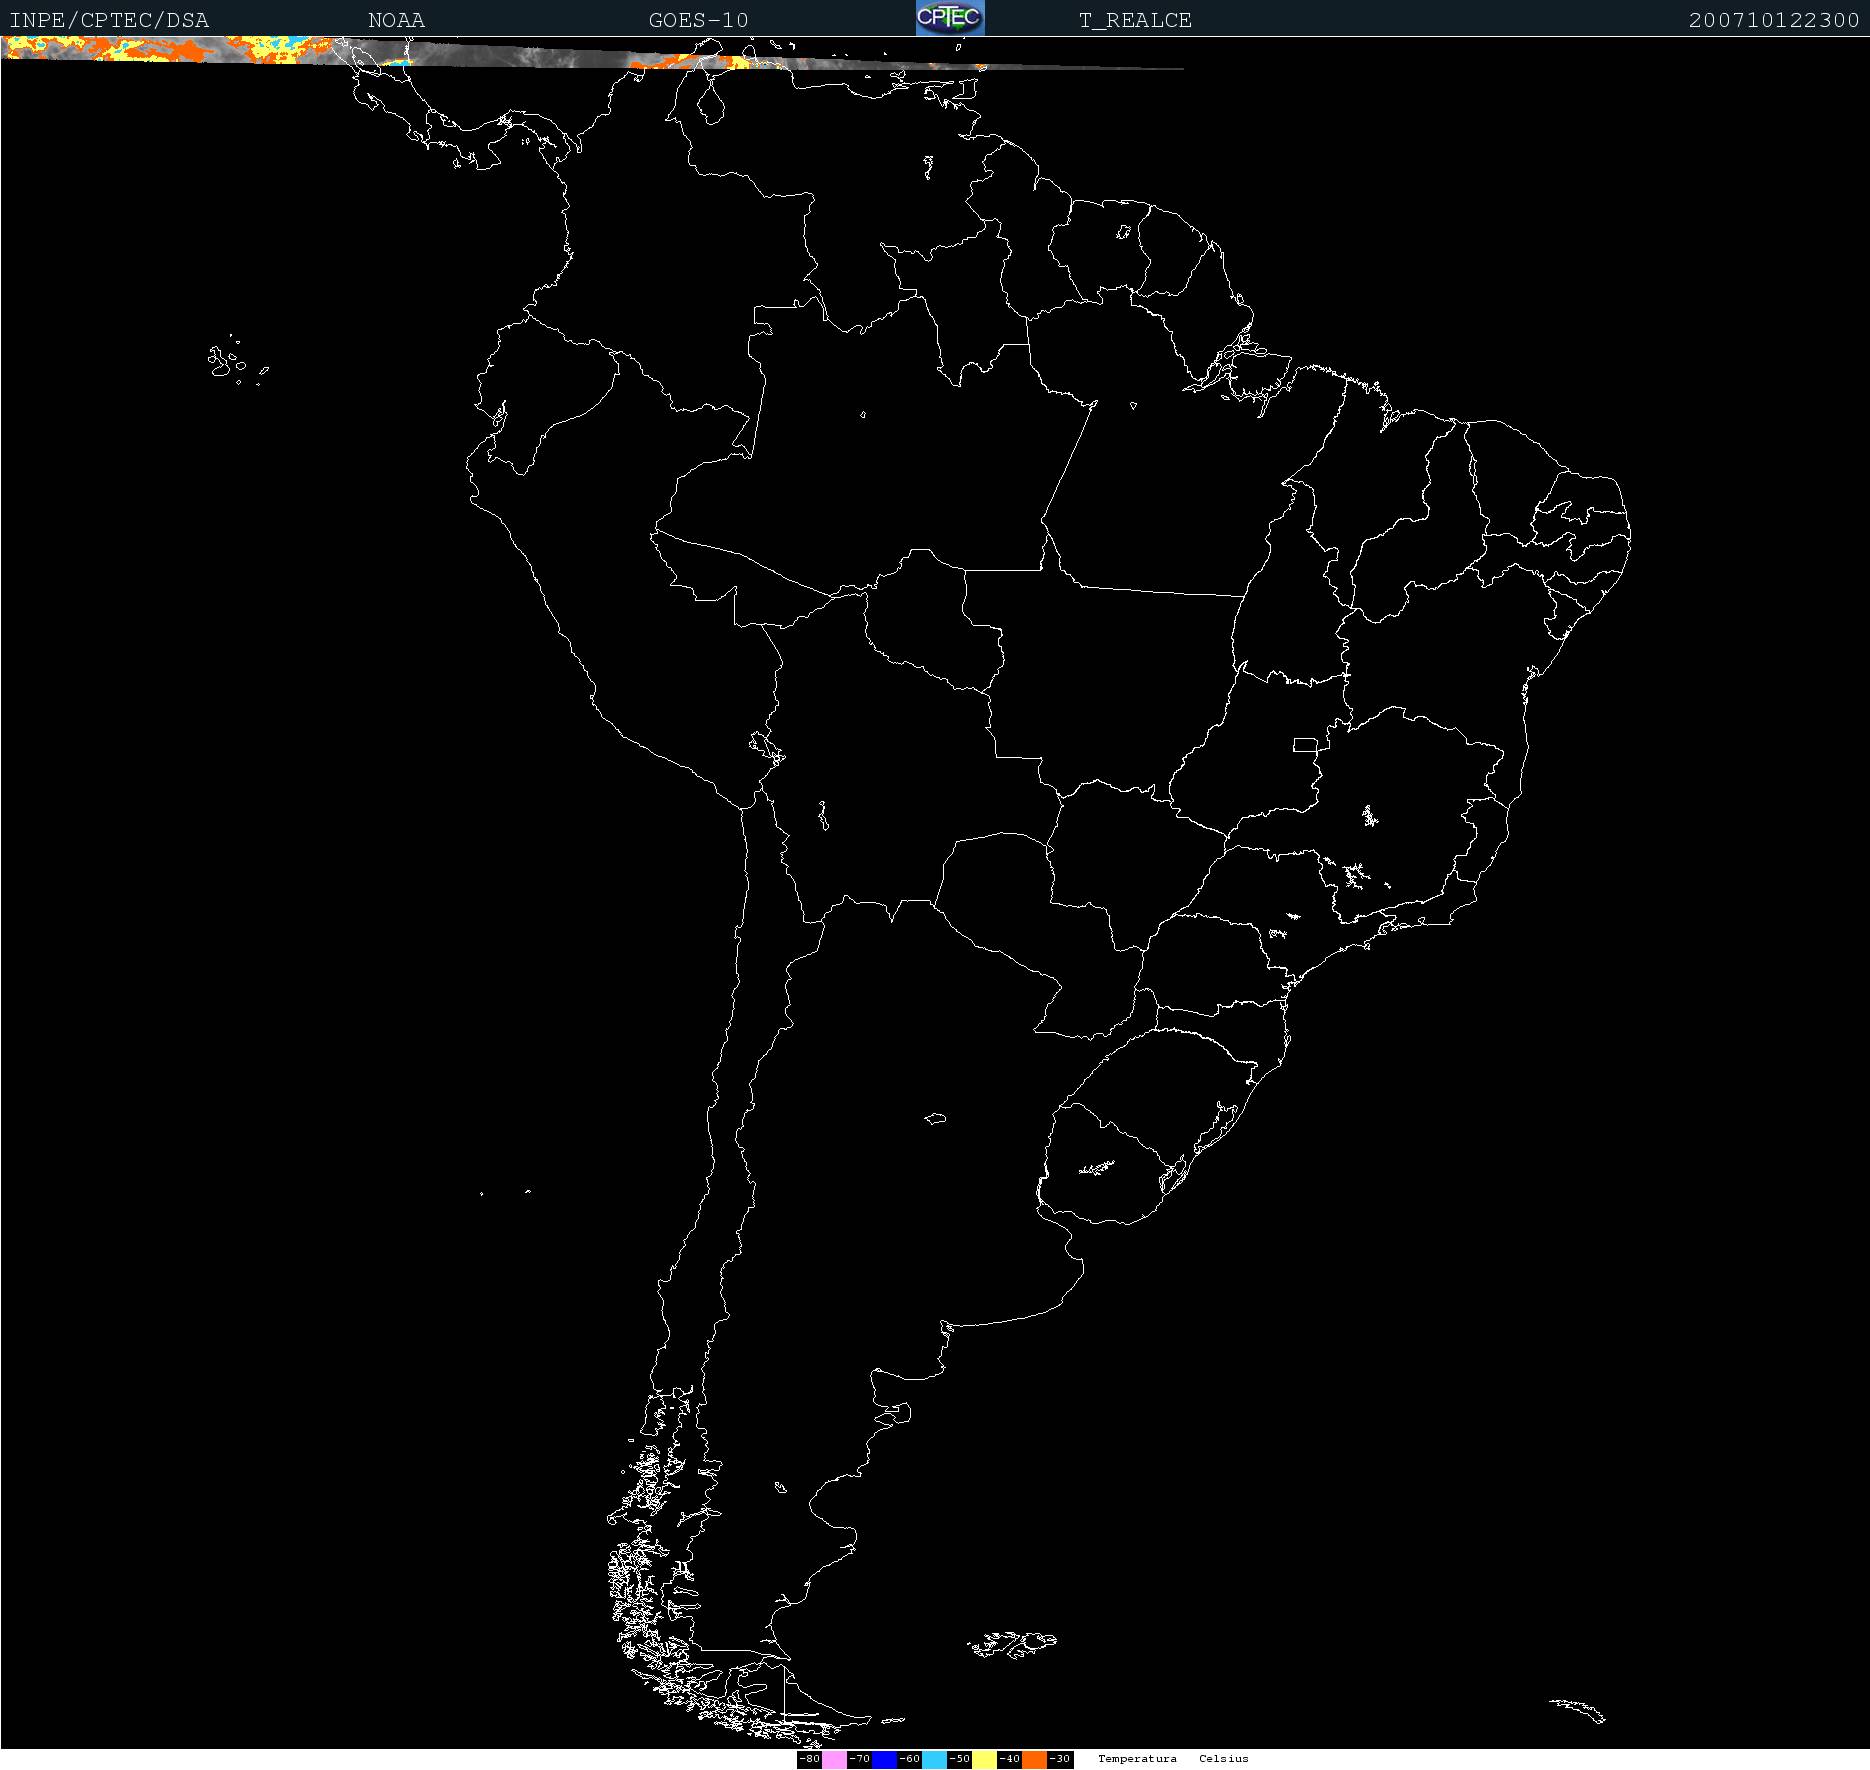Click the yellow legend color swatch

(x=984, y=1759)
